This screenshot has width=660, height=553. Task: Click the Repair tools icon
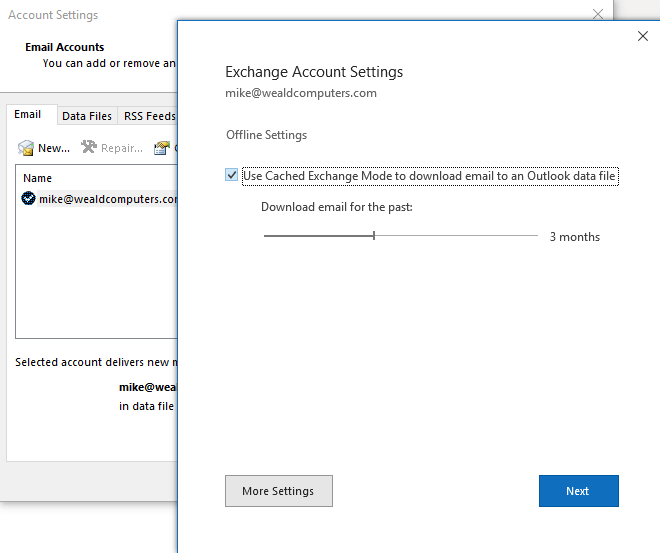89,148
